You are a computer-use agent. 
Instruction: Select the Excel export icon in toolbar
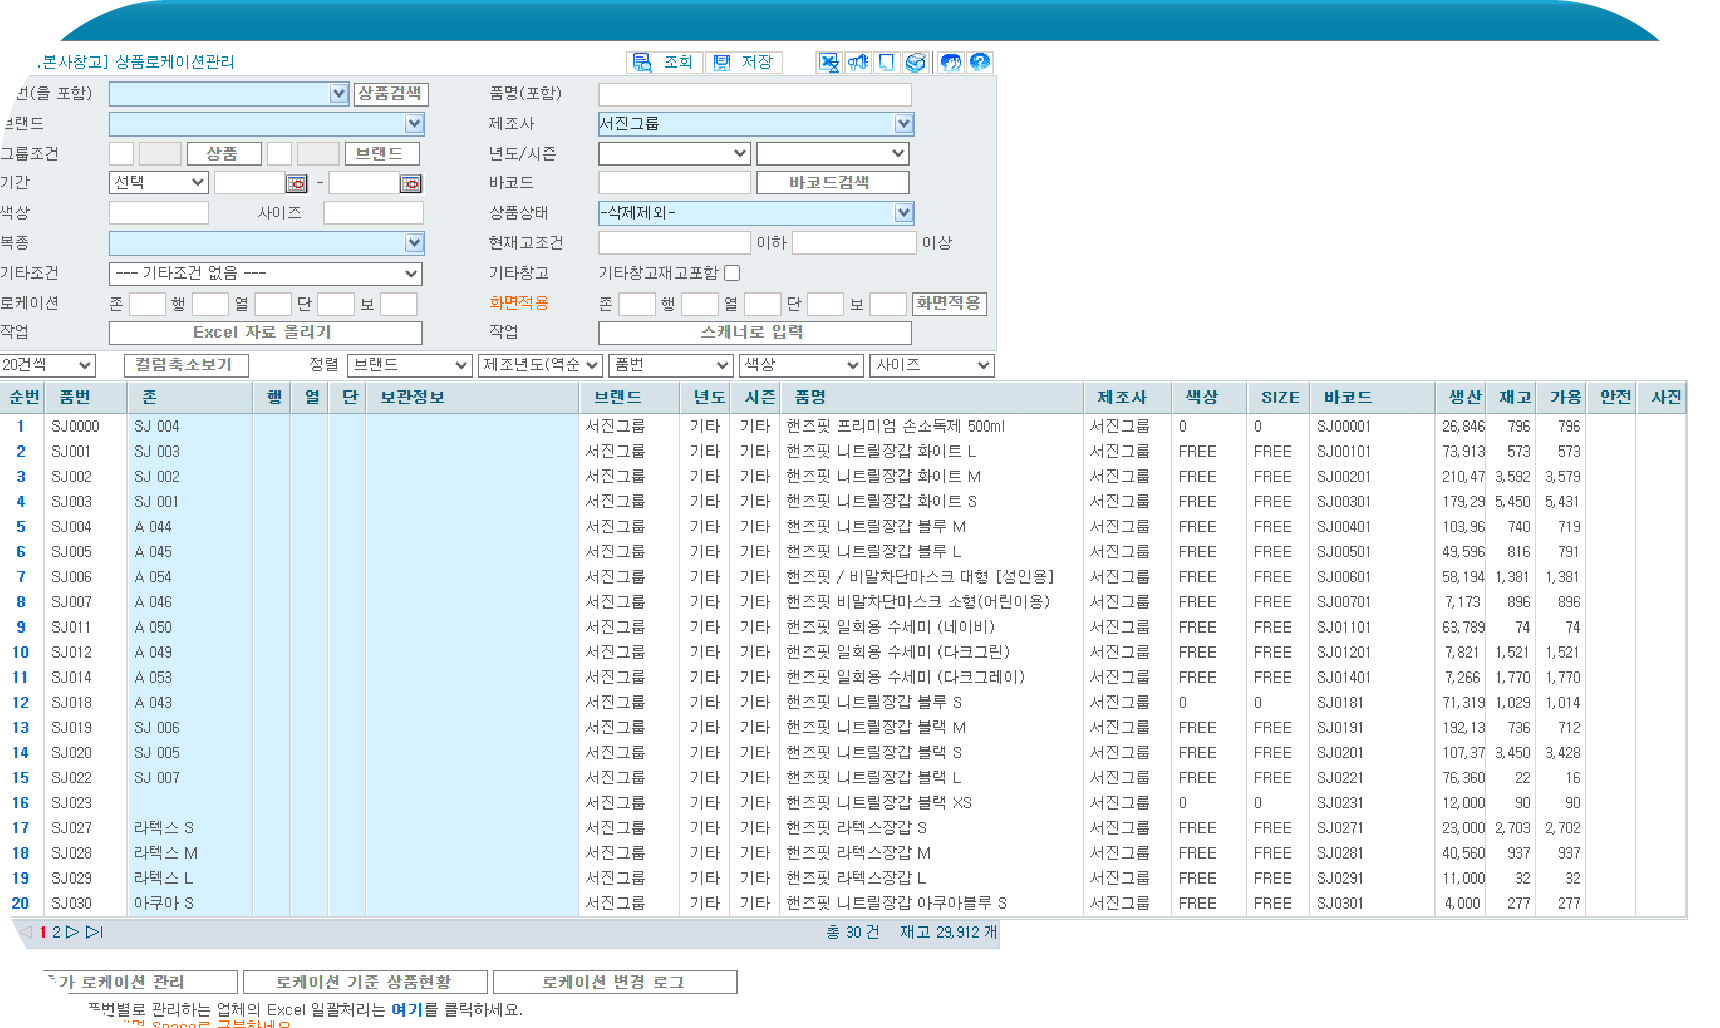coord(829,62)
